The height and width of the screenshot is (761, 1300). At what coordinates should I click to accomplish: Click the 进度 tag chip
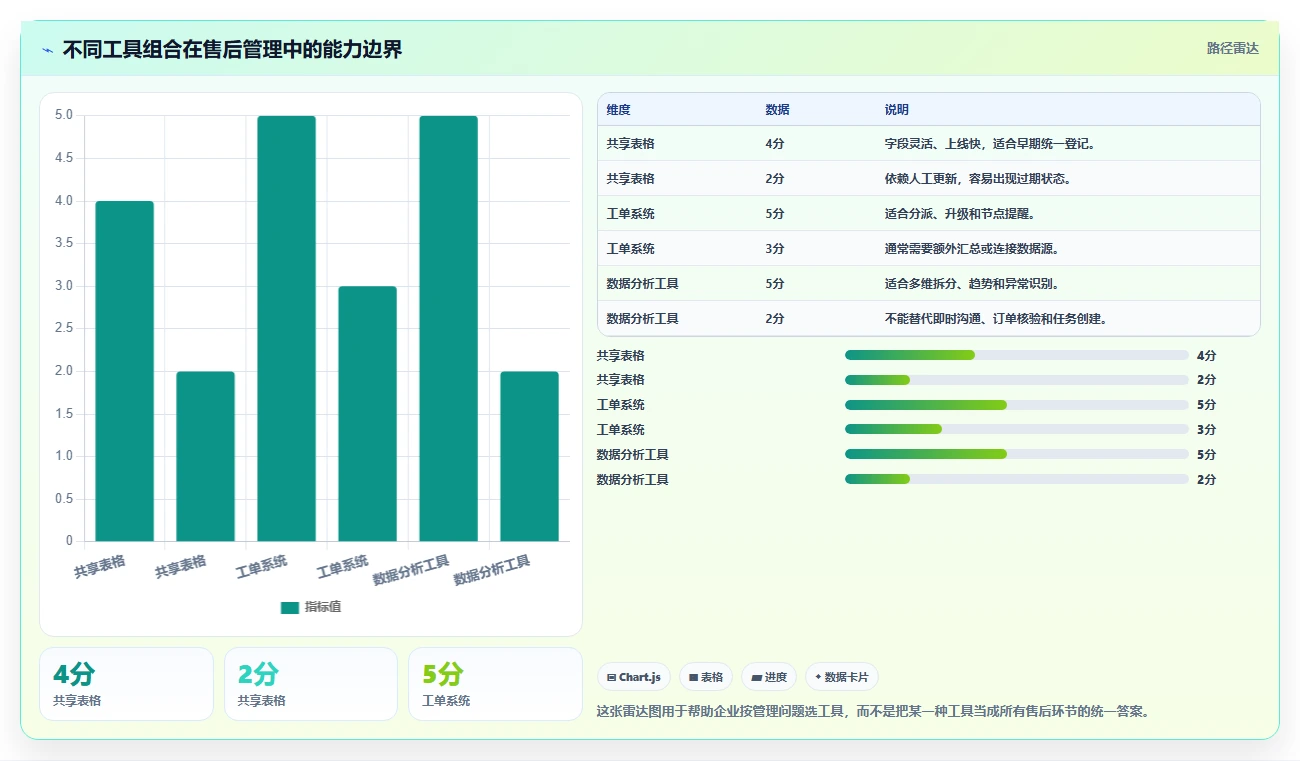coord(769,677)
